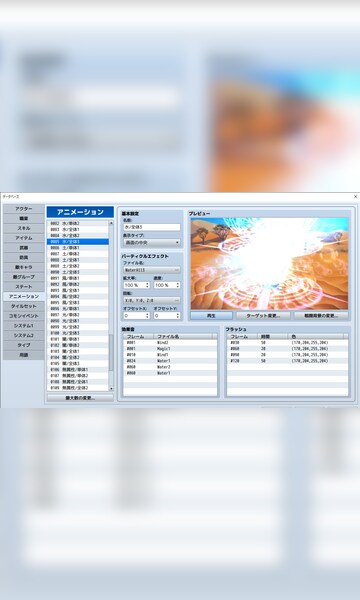
Task: Go to the システム1 tab
Action: pos(23,326)
